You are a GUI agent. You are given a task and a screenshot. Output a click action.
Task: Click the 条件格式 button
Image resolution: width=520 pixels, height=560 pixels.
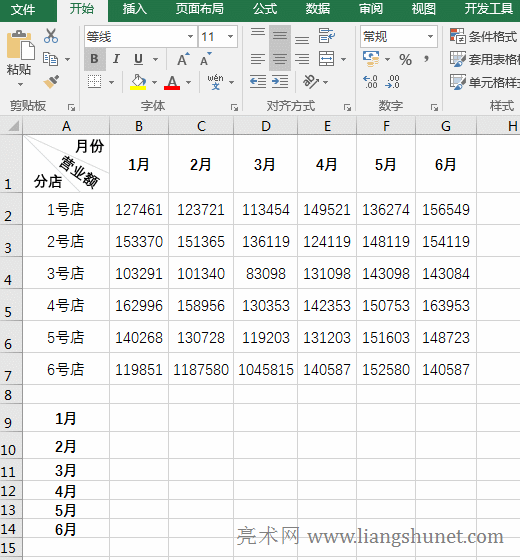(x=484, y=36)
